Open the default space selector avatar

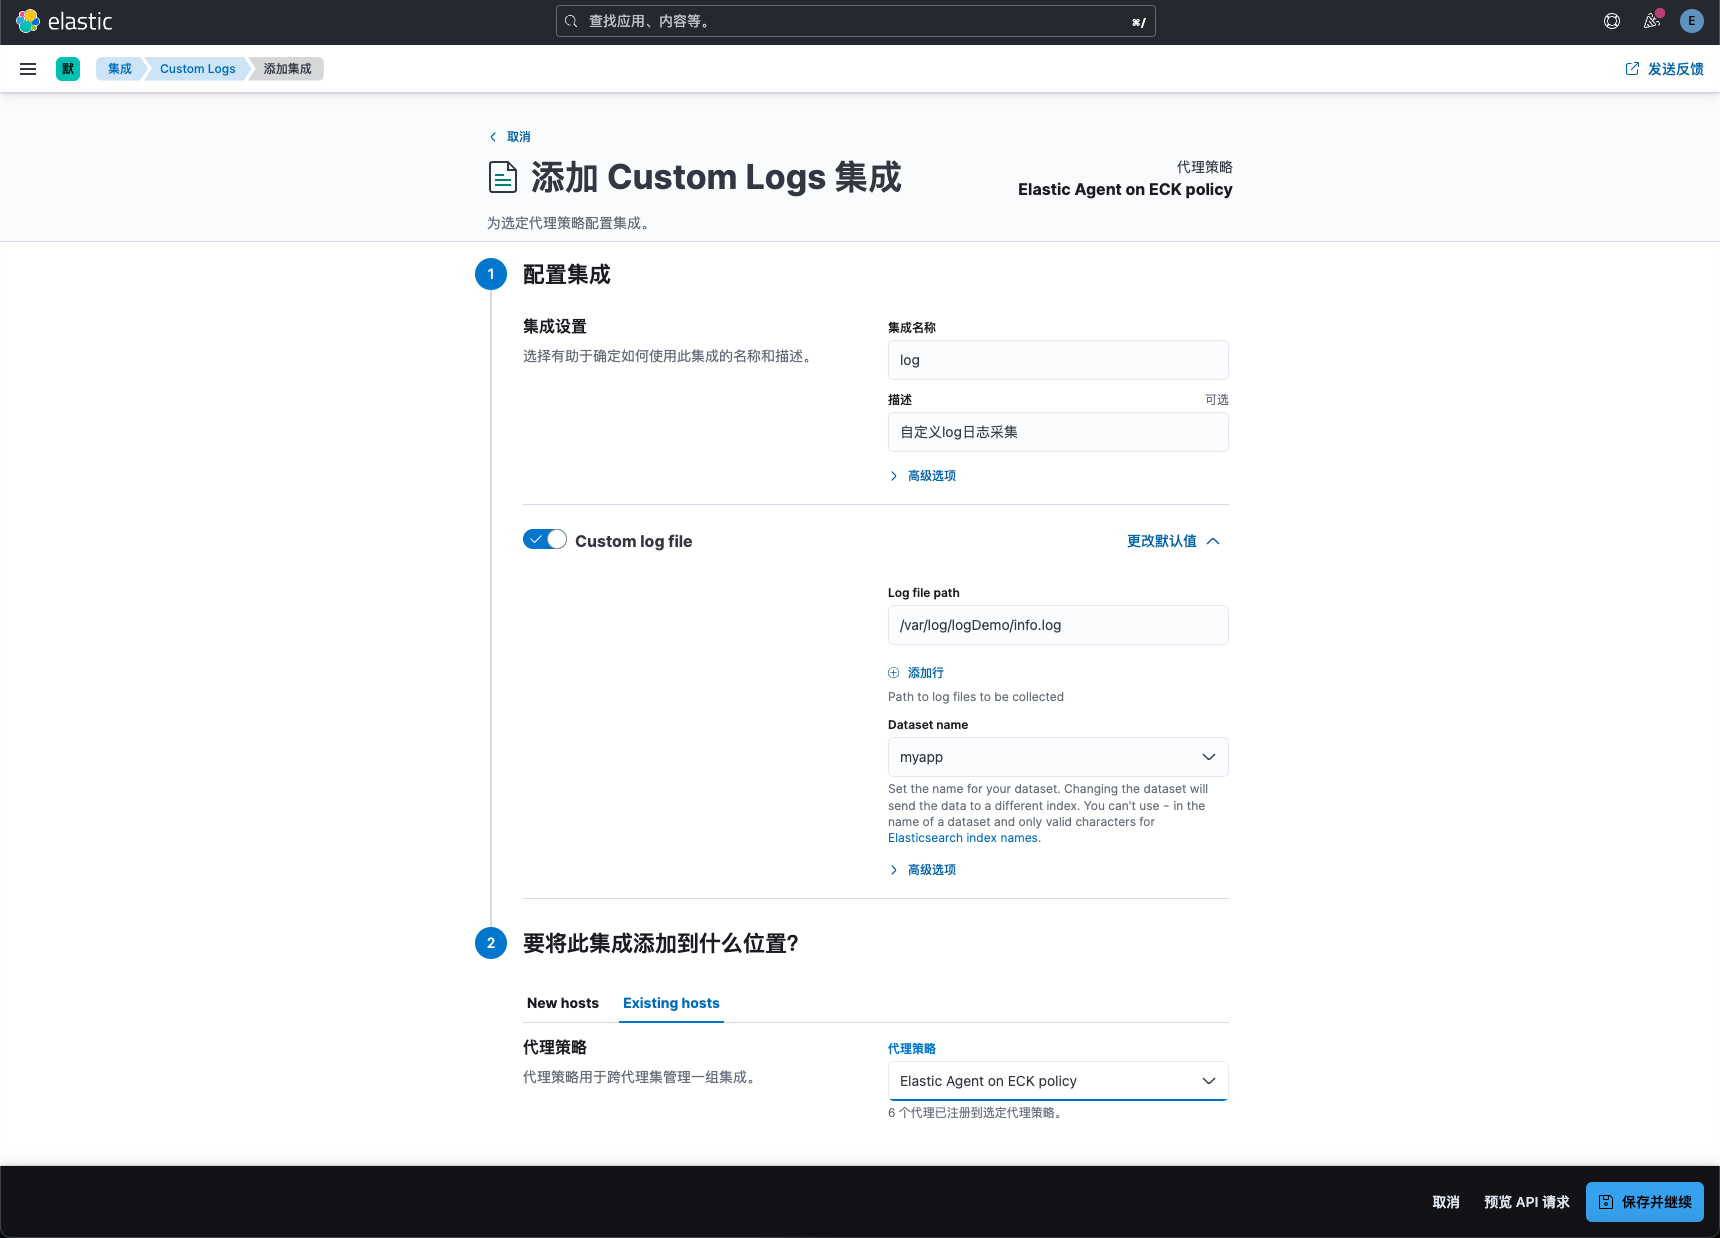(68, 69)
